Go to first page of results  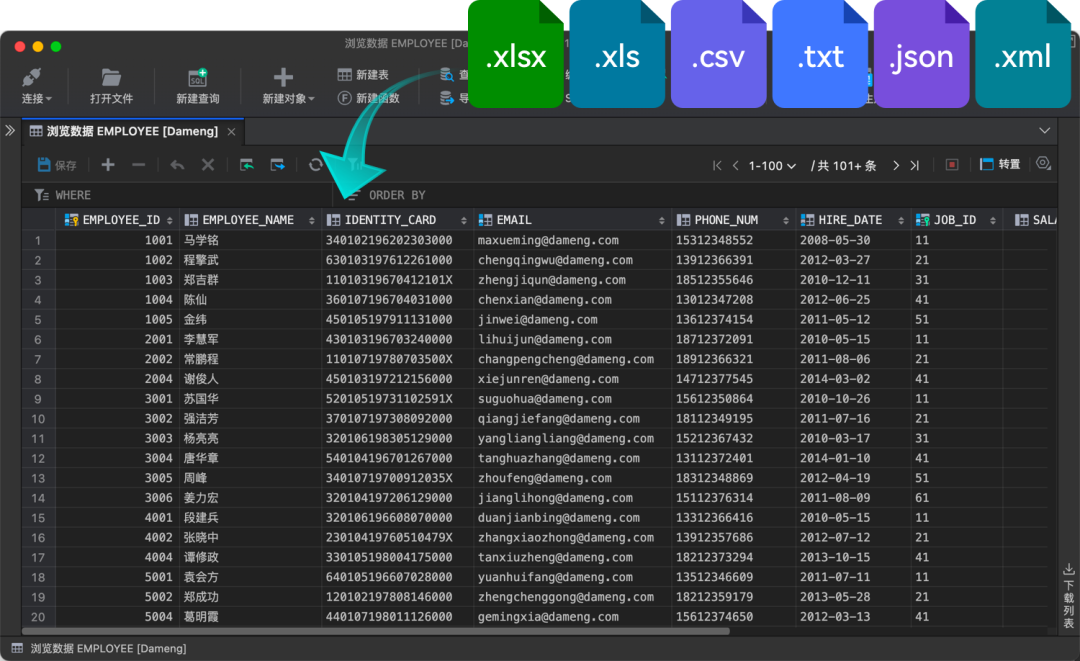click(x=717, y=165)
